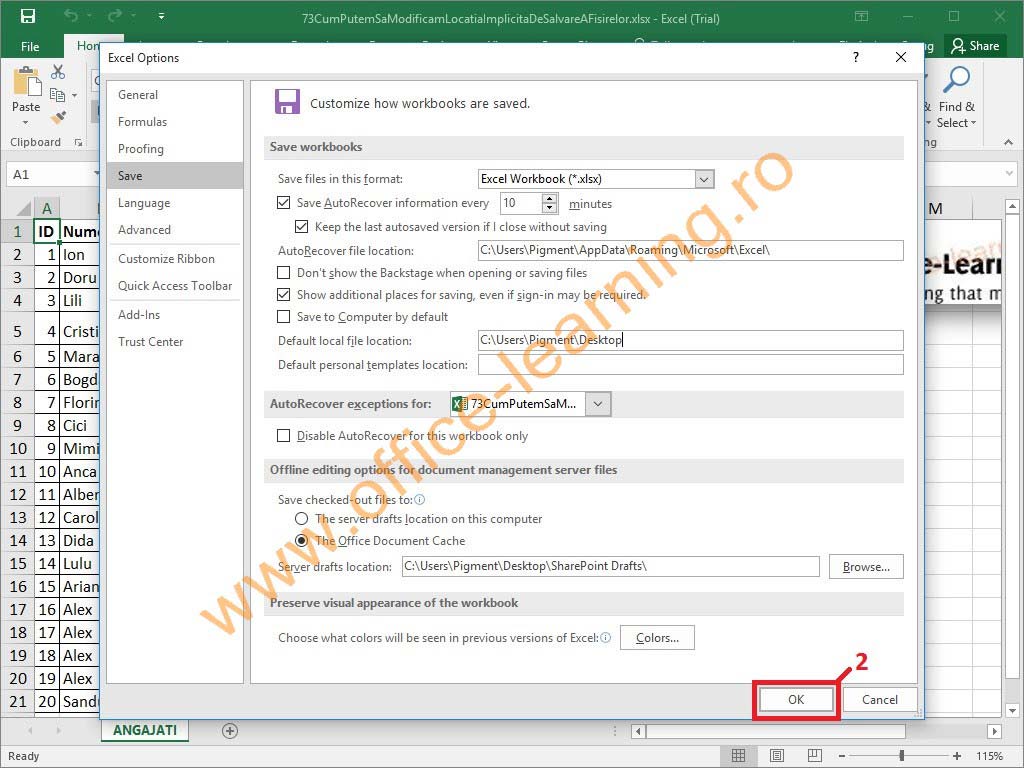Screen dimensions: 1024x768
Task: Close the Excel Options dialog with the X
Action: (901, 57)
